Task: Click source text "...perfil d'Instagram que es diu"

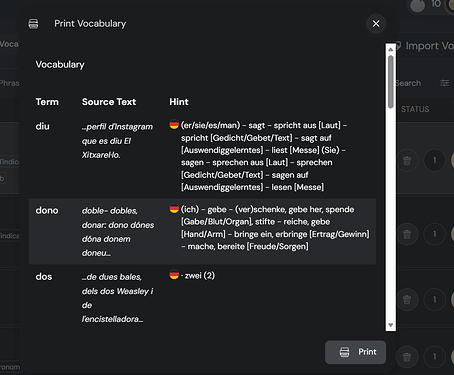Action: [x=117, y=141]
